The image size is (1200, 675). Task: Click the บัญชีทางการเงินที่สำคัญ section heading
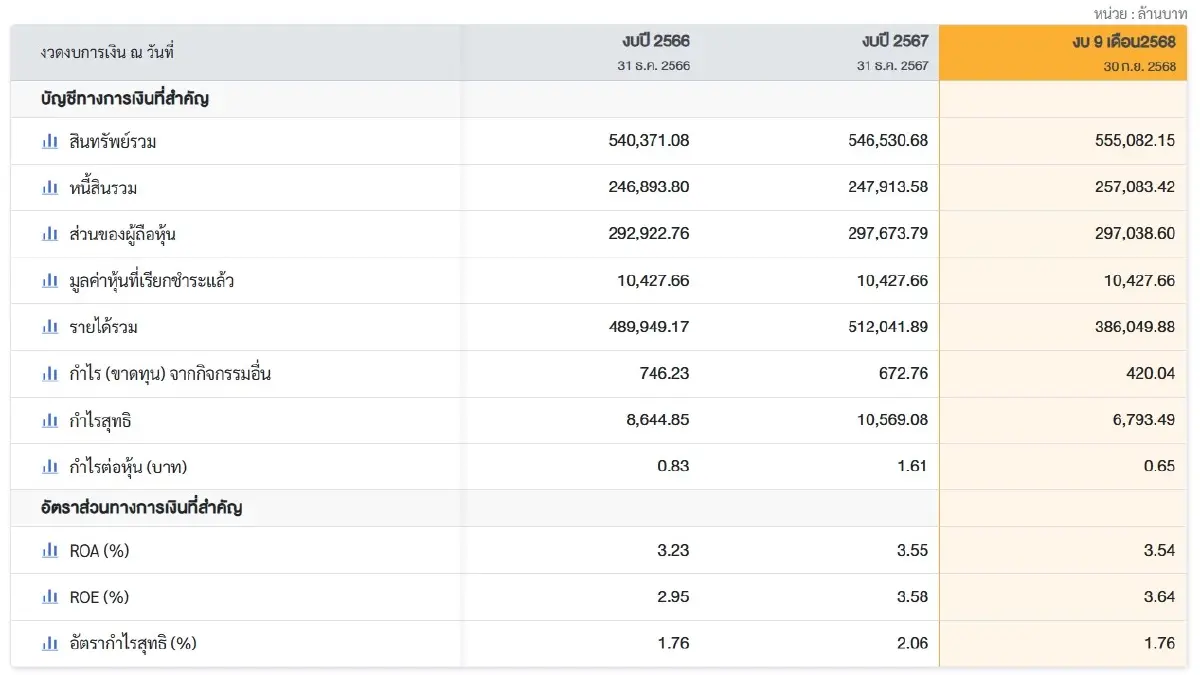(125, 99)
